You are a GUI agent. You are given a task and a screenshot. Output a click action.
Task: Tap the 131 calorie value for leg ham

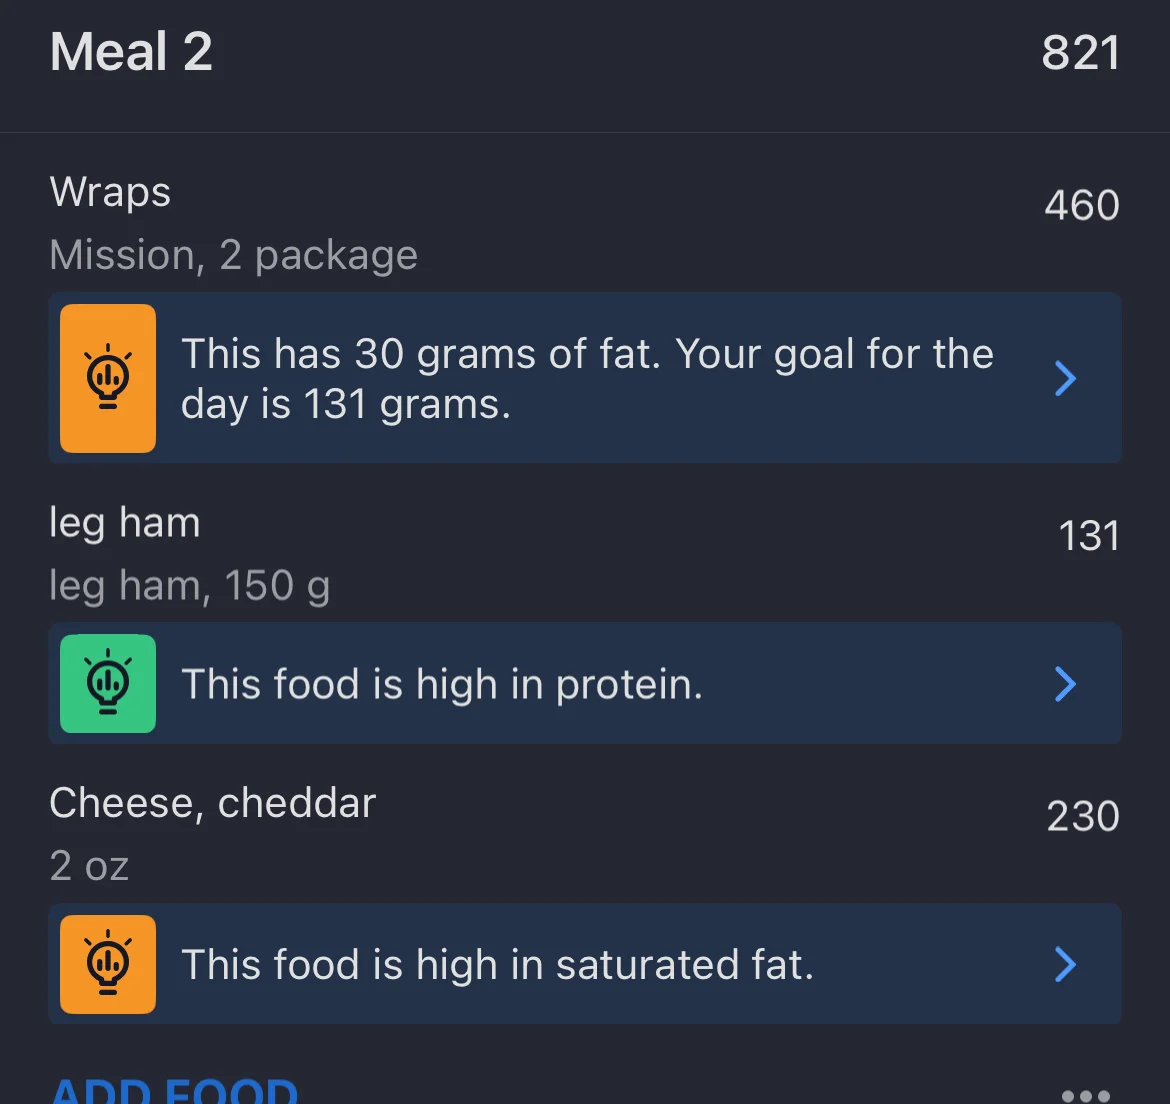coord(1088,536)
